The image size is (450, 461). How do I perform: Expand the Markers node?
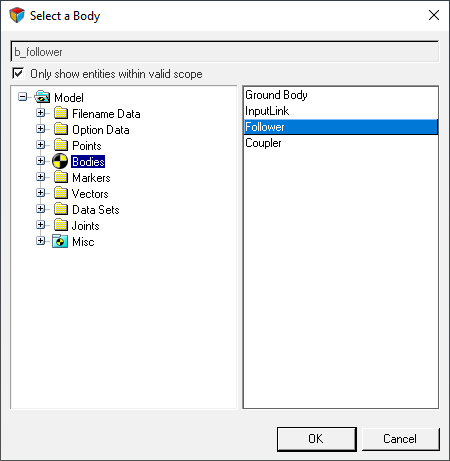point(40,177)
